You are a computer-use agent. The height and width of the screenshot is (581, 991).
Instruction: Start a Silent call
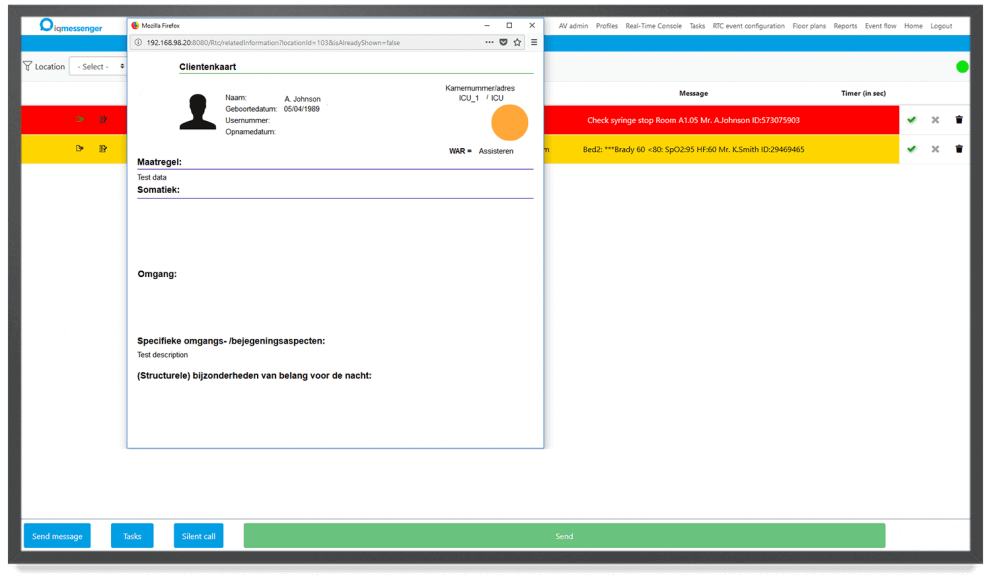coord(198,536)
